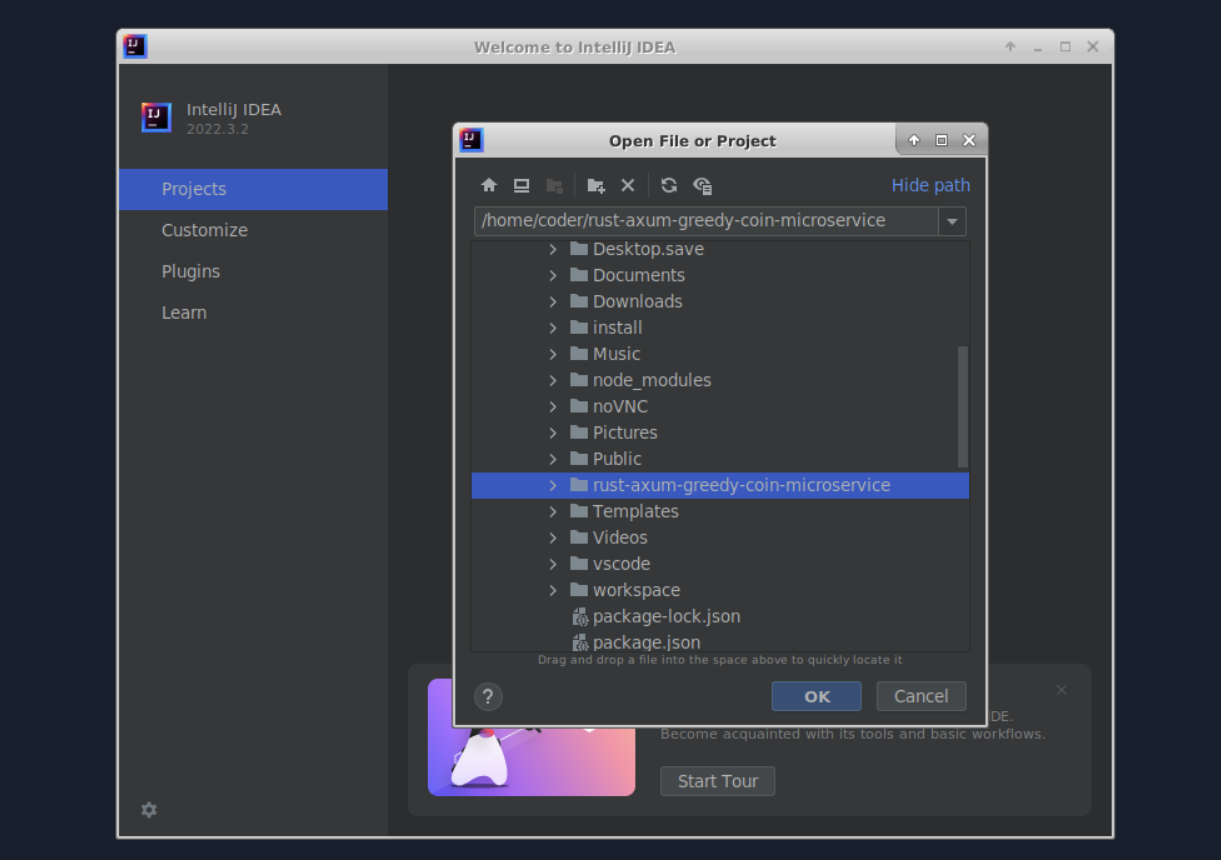Click the Hide path link
This screenshot has height=860, width=1221.
931,185
